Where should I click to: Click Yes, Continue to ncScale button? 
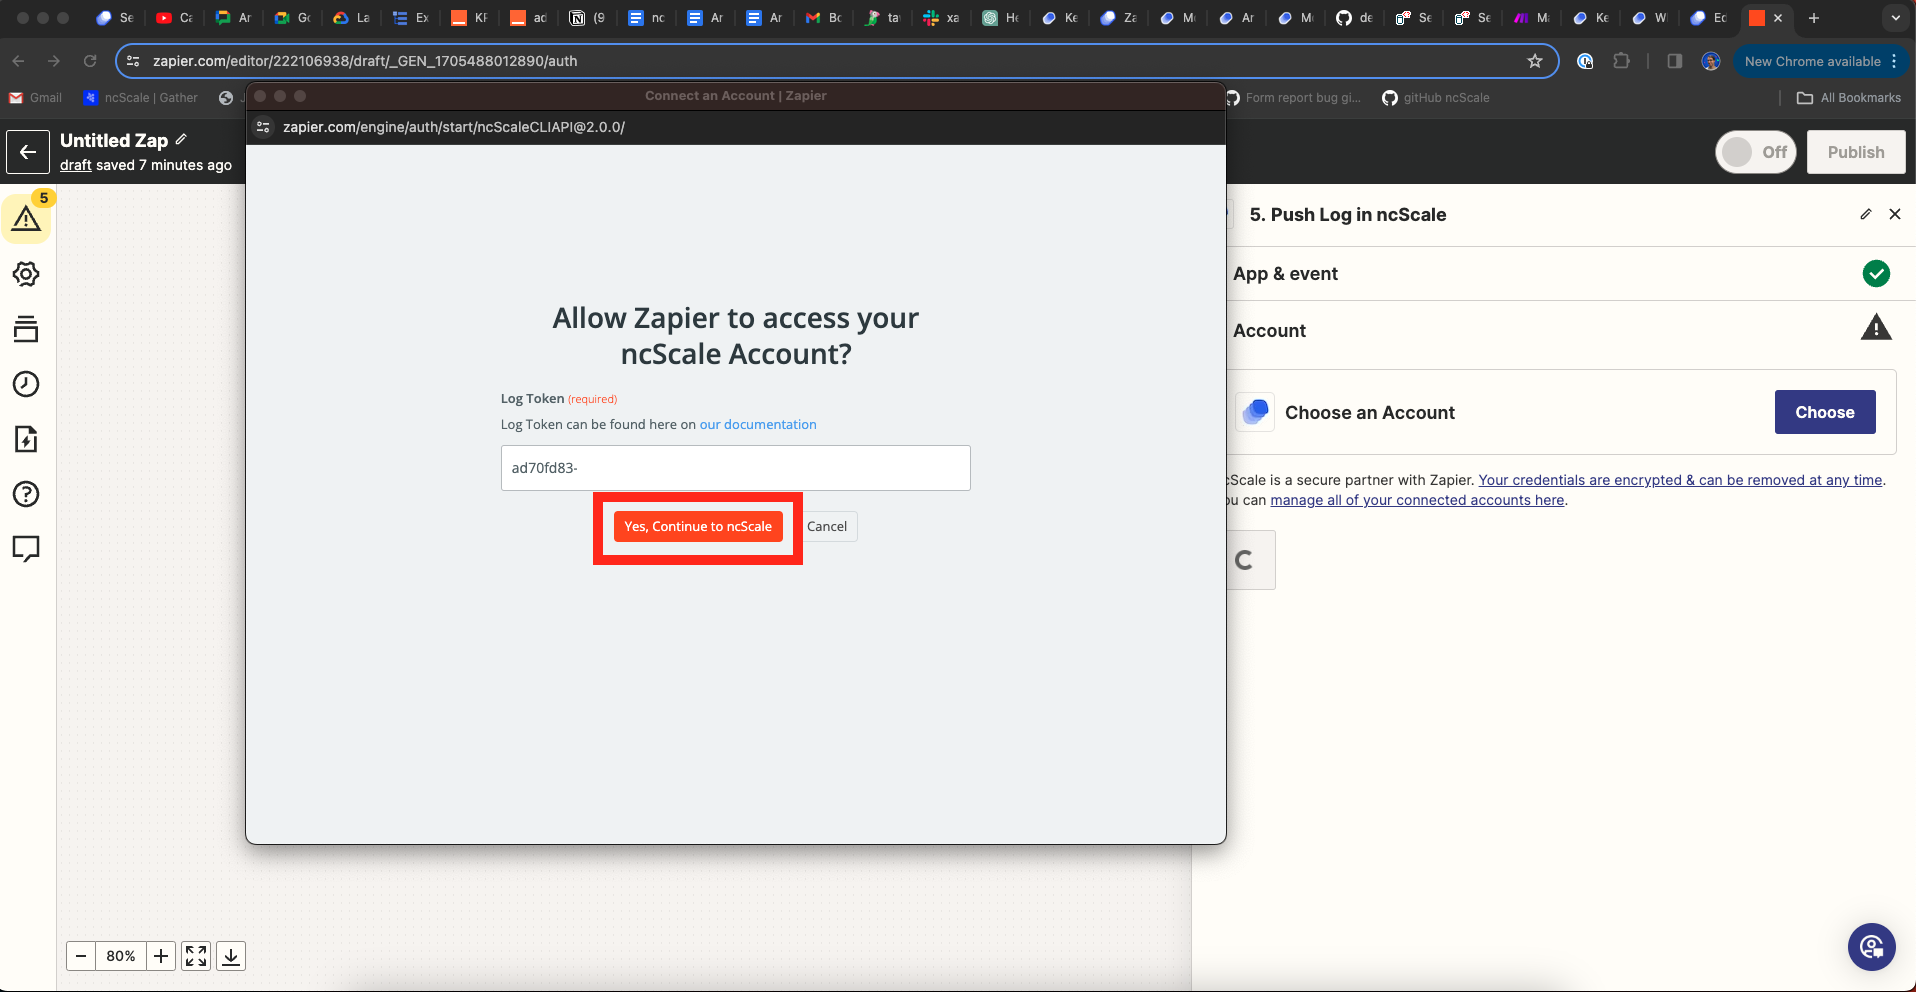tap(698, 526)
